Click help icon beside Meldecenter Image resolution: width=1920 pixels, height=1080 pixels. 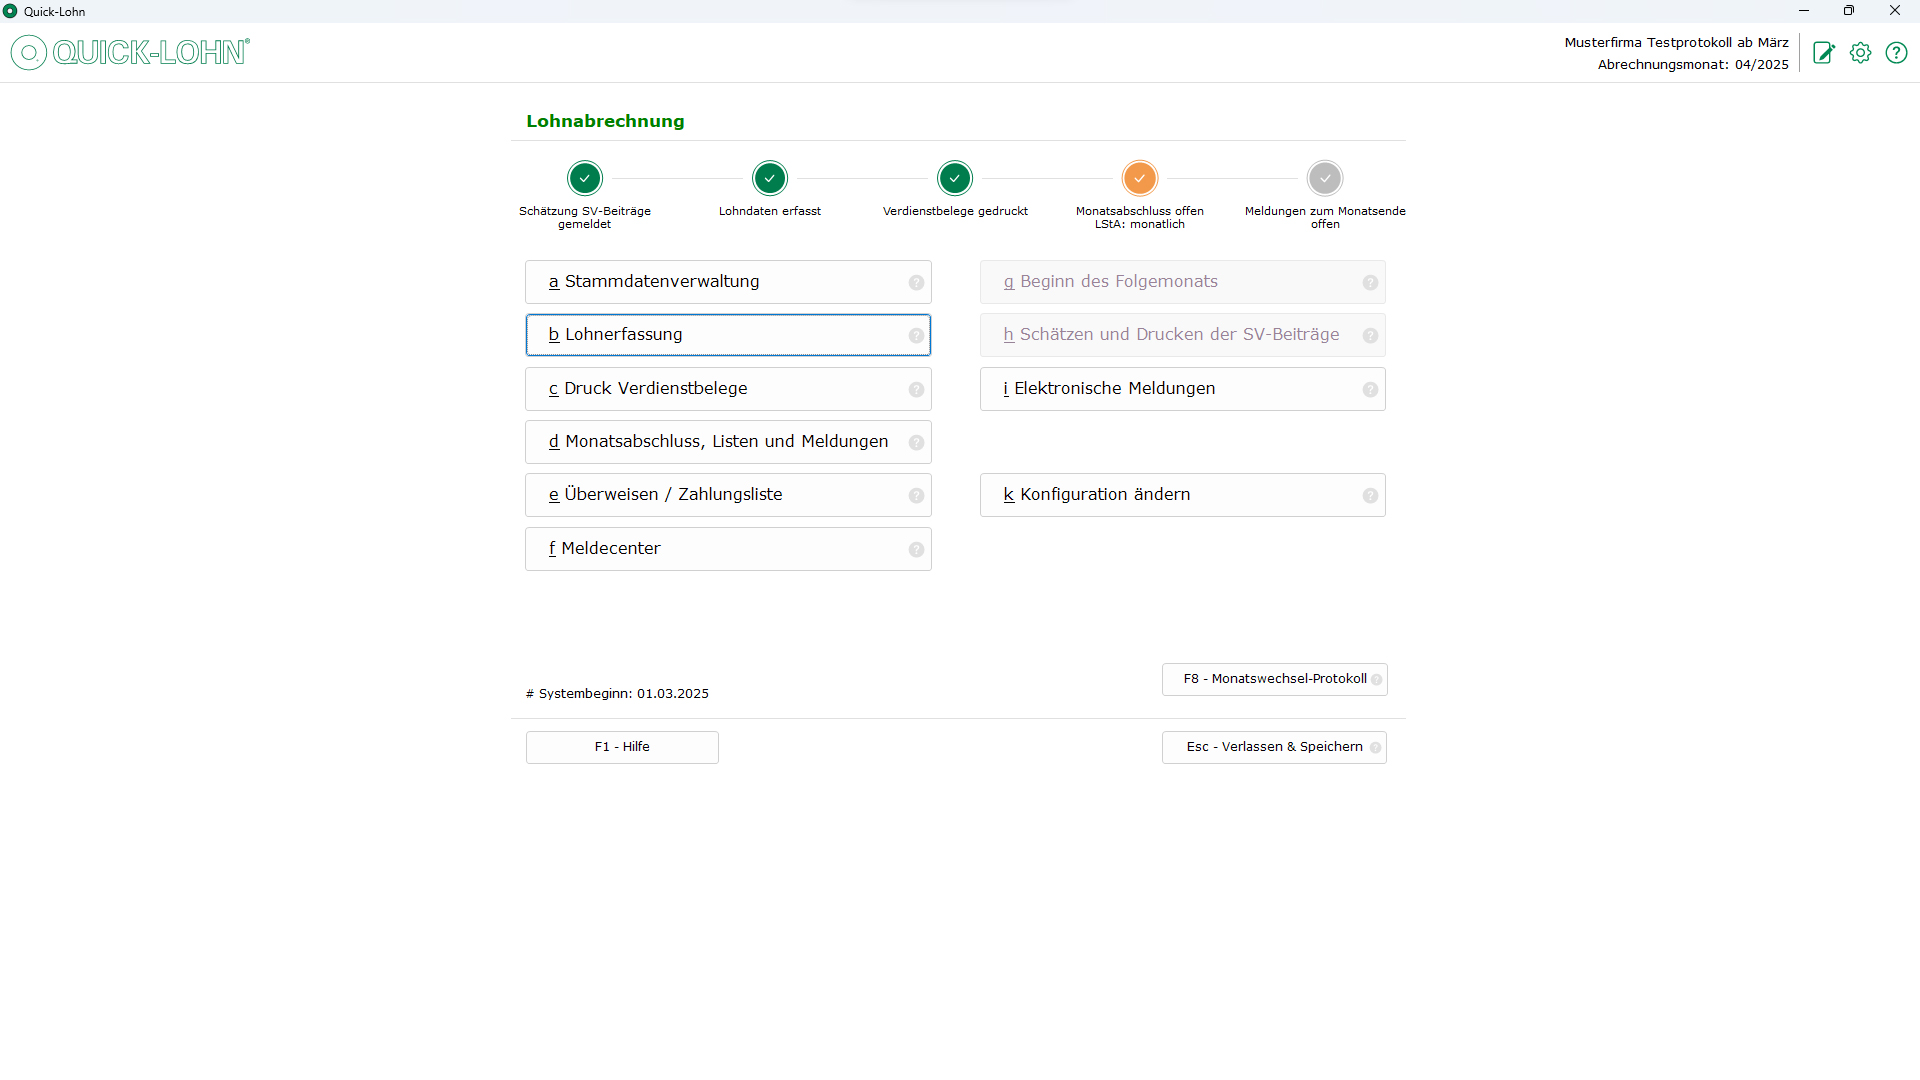(x=916, y=550)
